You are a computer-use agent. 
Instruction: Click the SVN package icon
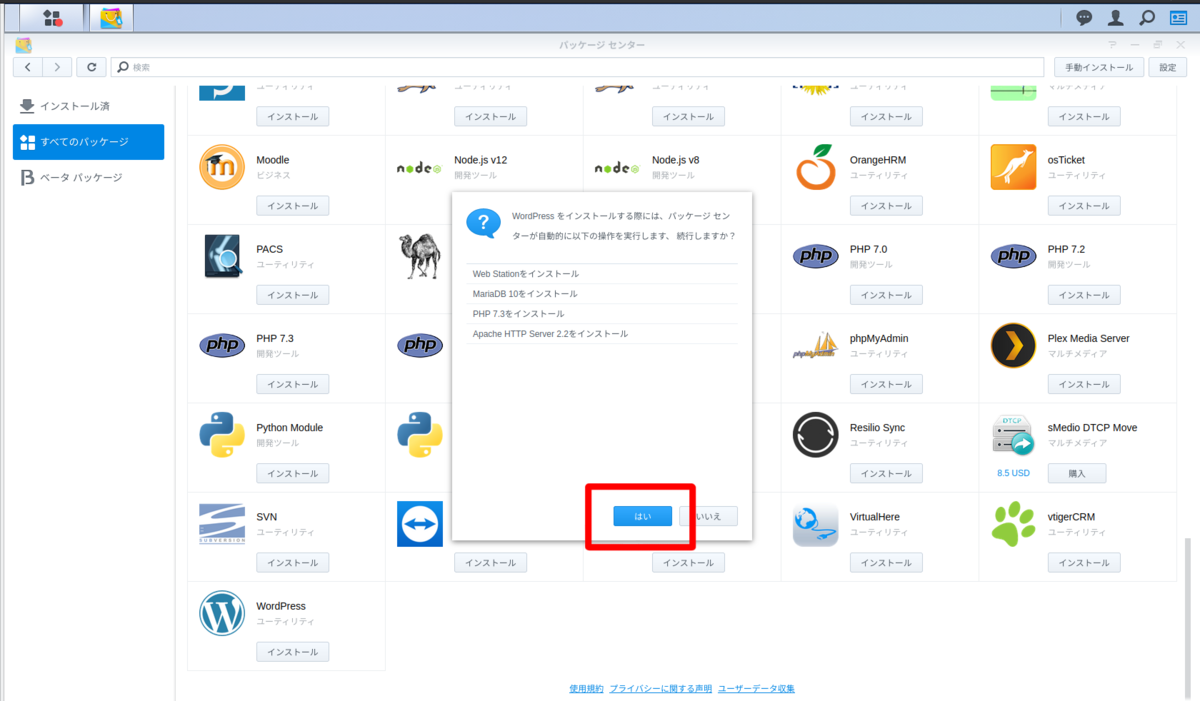coord(222,524)
